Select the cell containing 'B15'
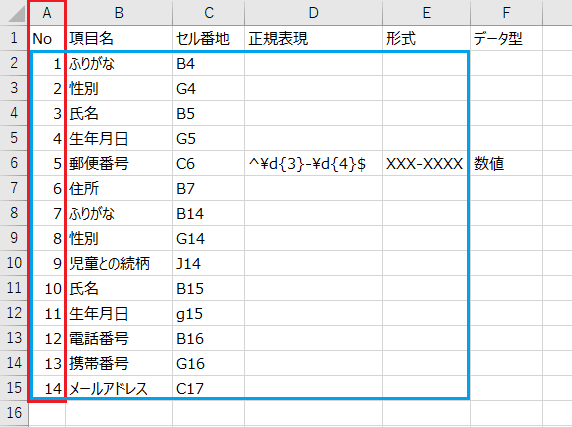The image size is (572, 427). coord(208,288)
